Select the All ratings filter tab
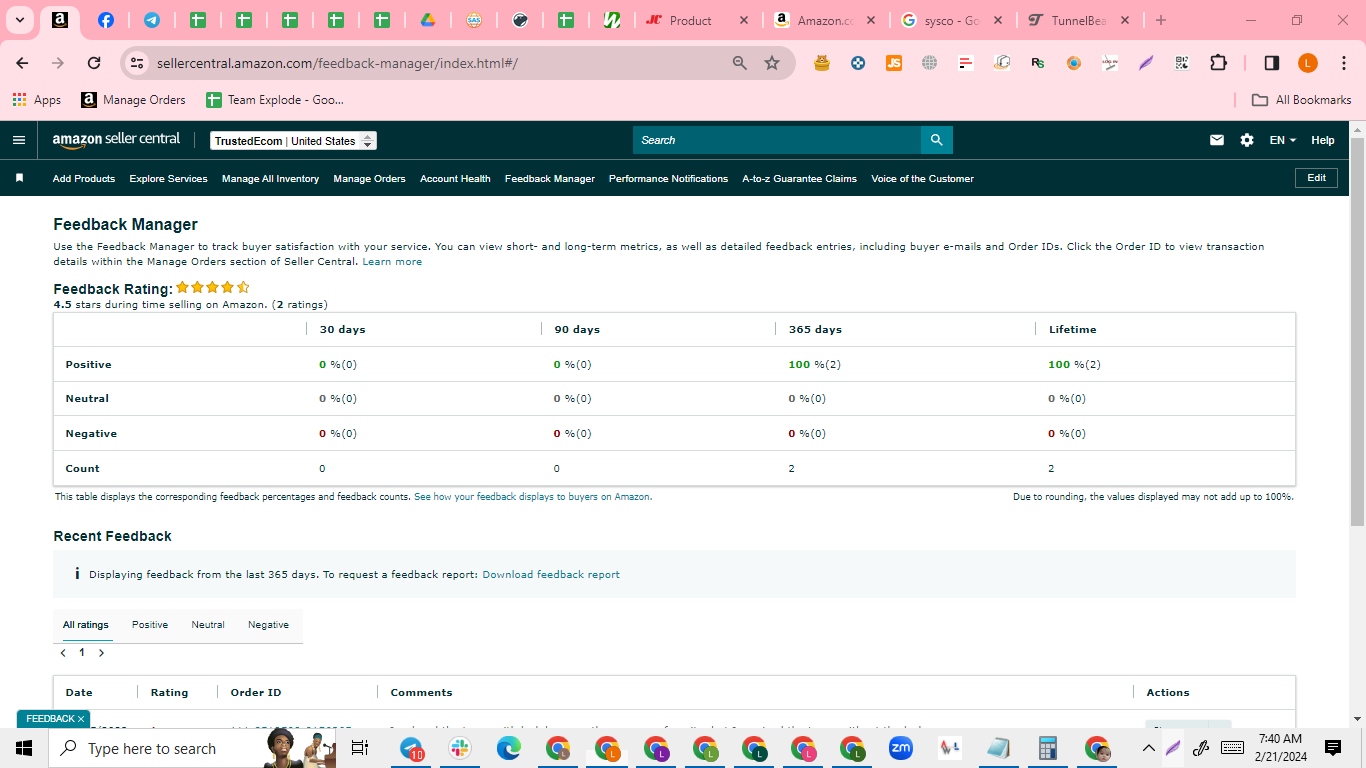The image size is (1366, 768). (86, 625)
